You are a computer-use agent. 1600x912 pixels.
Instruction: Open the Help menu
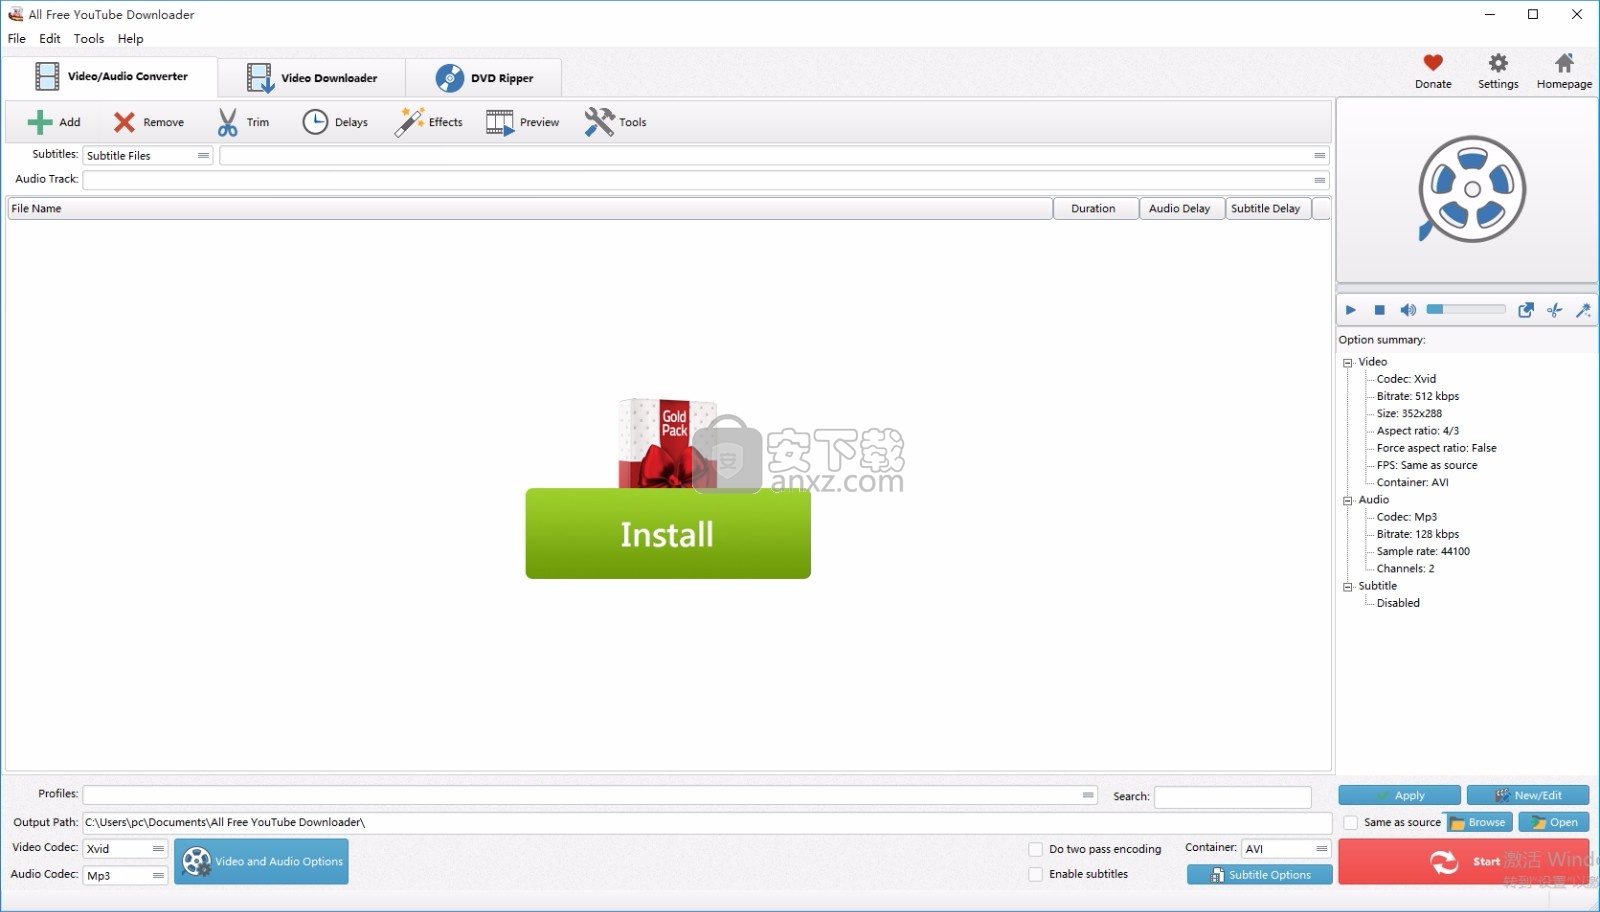click(131, 39)
